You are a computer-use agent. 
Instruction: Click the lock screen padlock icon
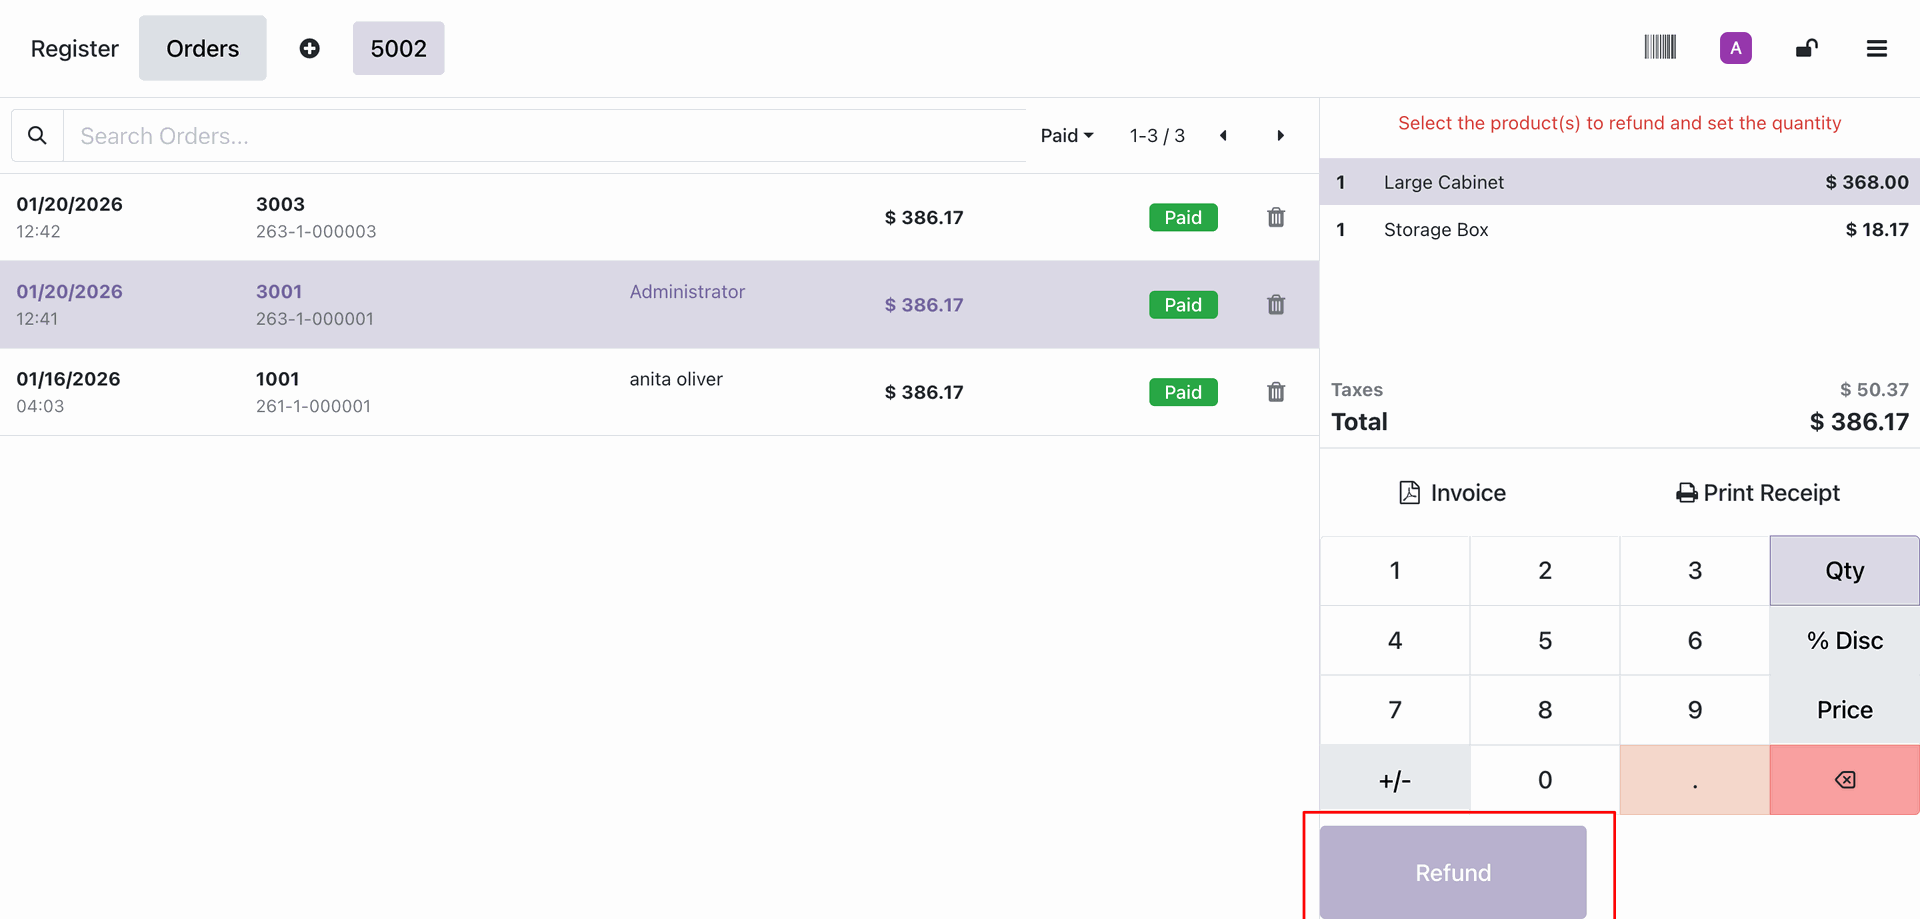1806,48
